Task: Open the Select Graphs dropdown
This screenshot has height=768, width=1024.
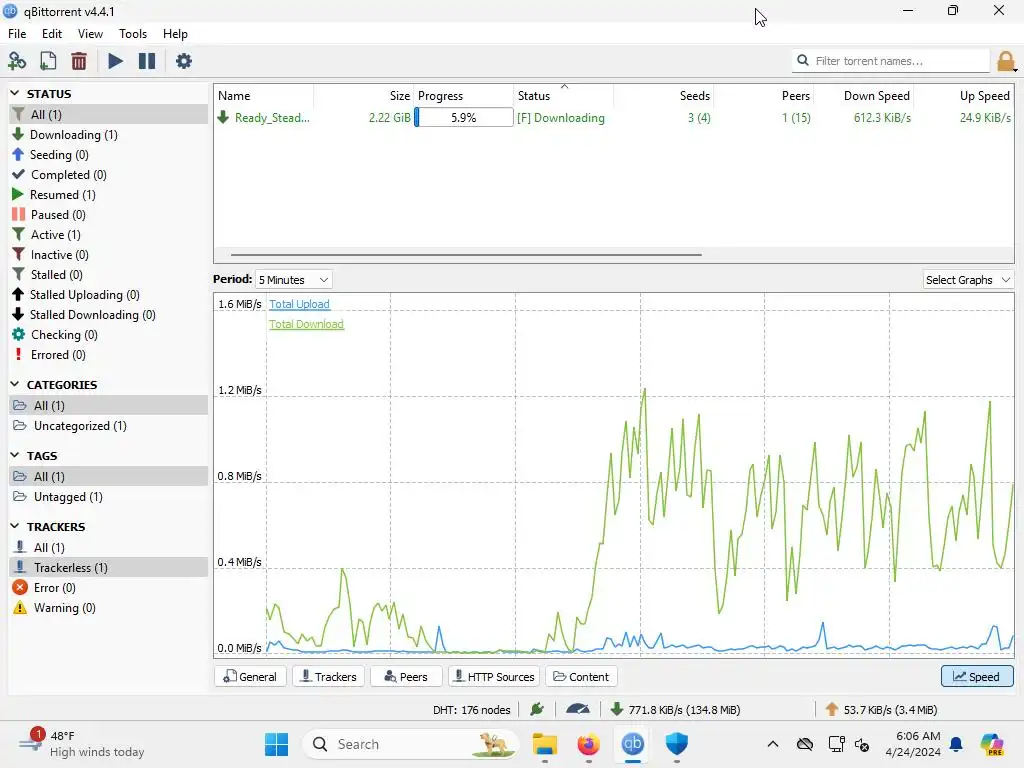Action: click(x=968, y=280)
